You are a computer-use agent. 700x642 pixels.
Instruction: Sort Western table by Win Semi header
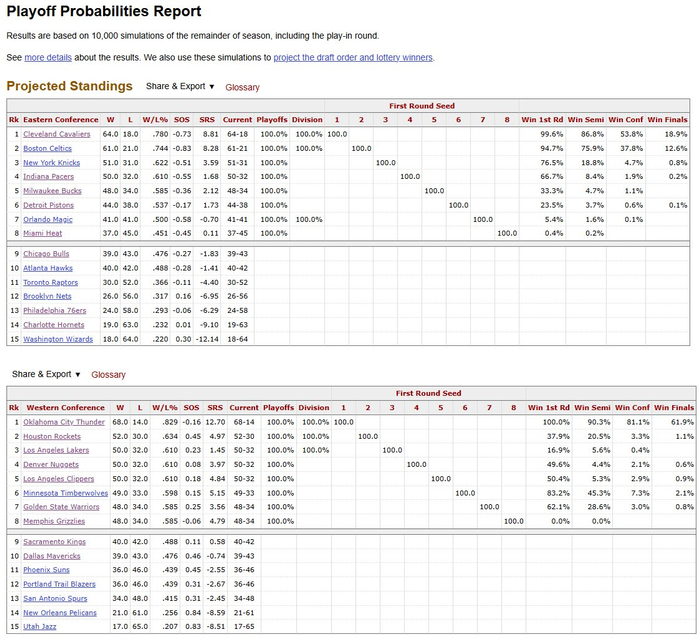(x=592, y=408)
